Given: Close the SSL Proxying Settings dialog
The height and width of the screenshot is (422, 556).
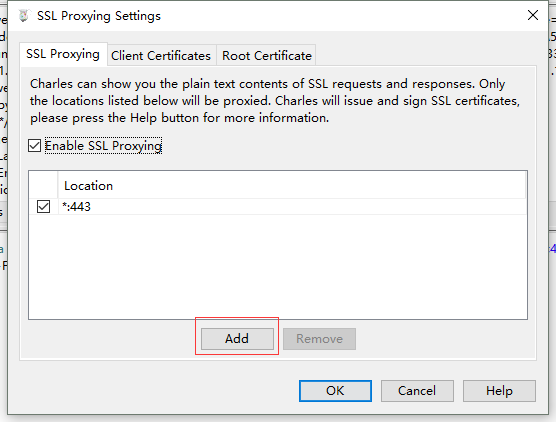Looking at the screenshot, I should tap(533, 15).
